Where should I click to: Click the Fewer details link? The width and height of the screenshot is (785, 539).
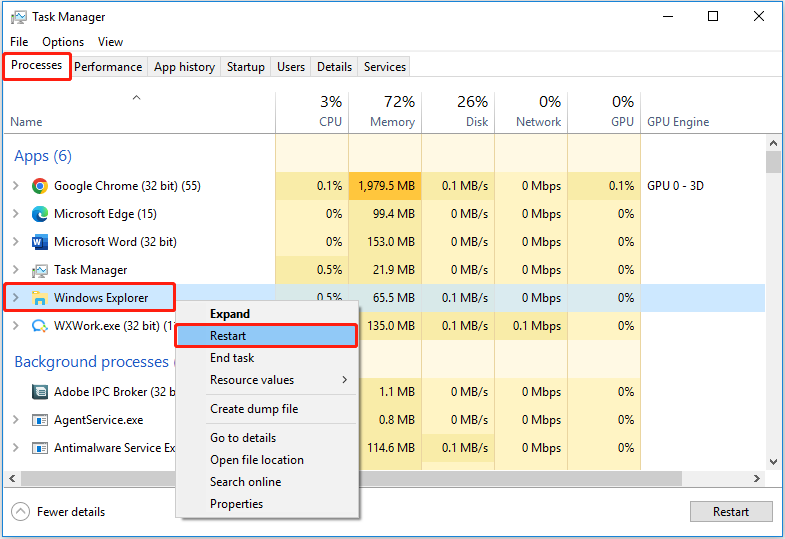click(71, 511)
